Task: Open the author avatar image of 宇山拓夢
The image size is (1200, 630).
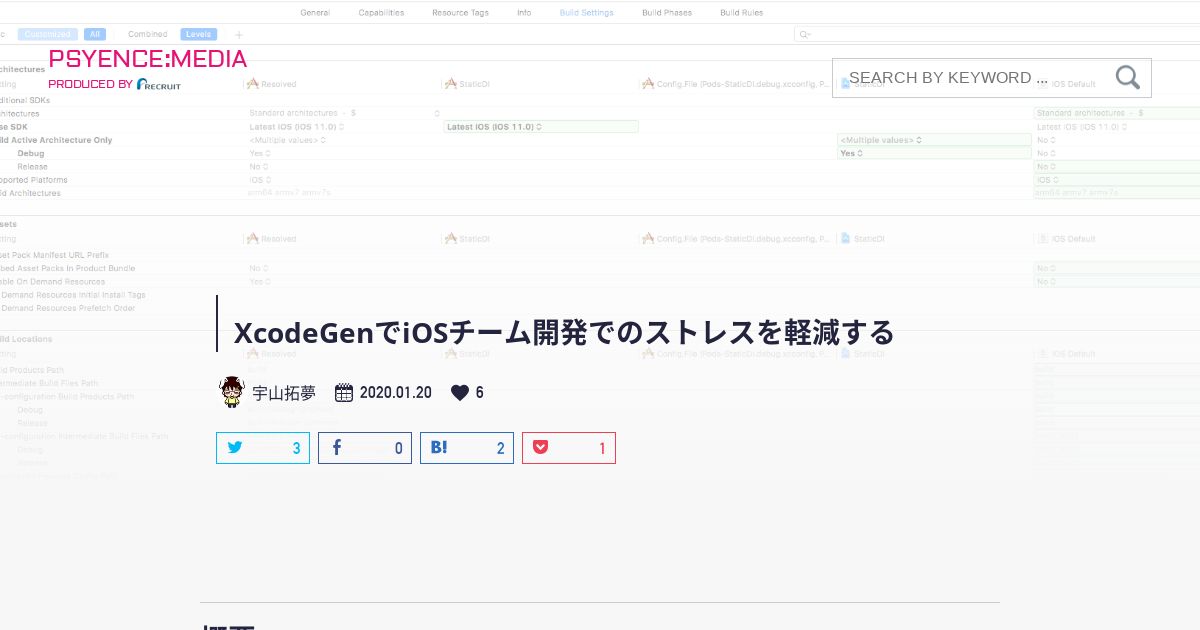Action: (x=232, y=392)
